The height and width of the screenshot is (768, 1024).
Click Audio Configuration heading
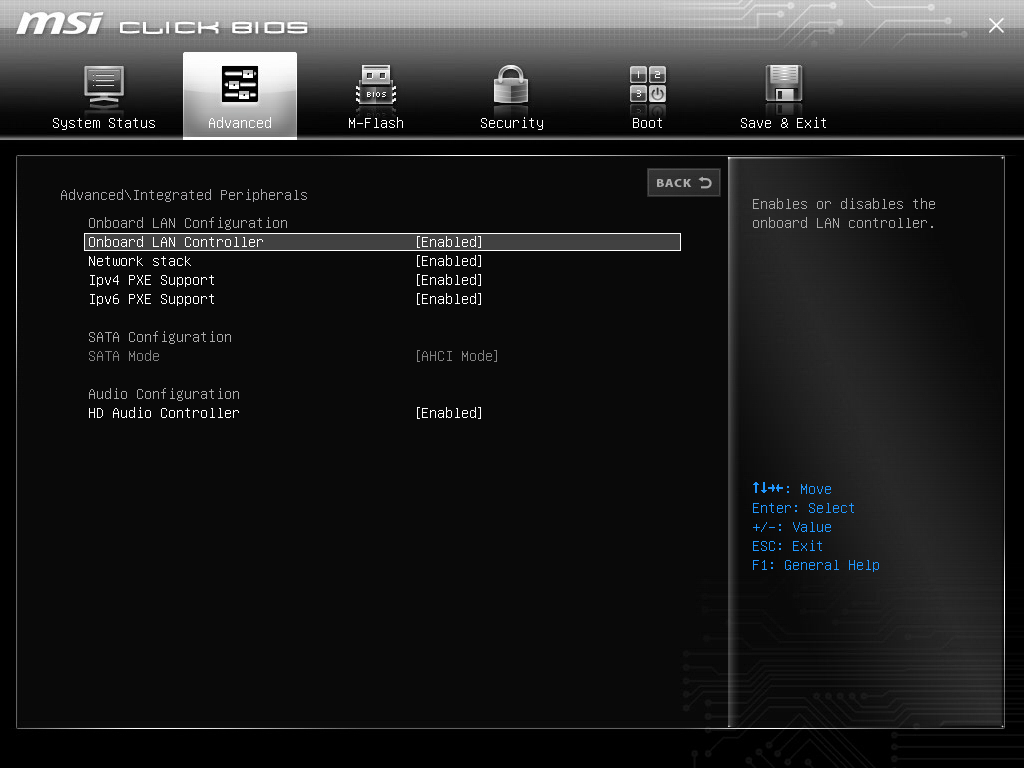tap(164, 394)
